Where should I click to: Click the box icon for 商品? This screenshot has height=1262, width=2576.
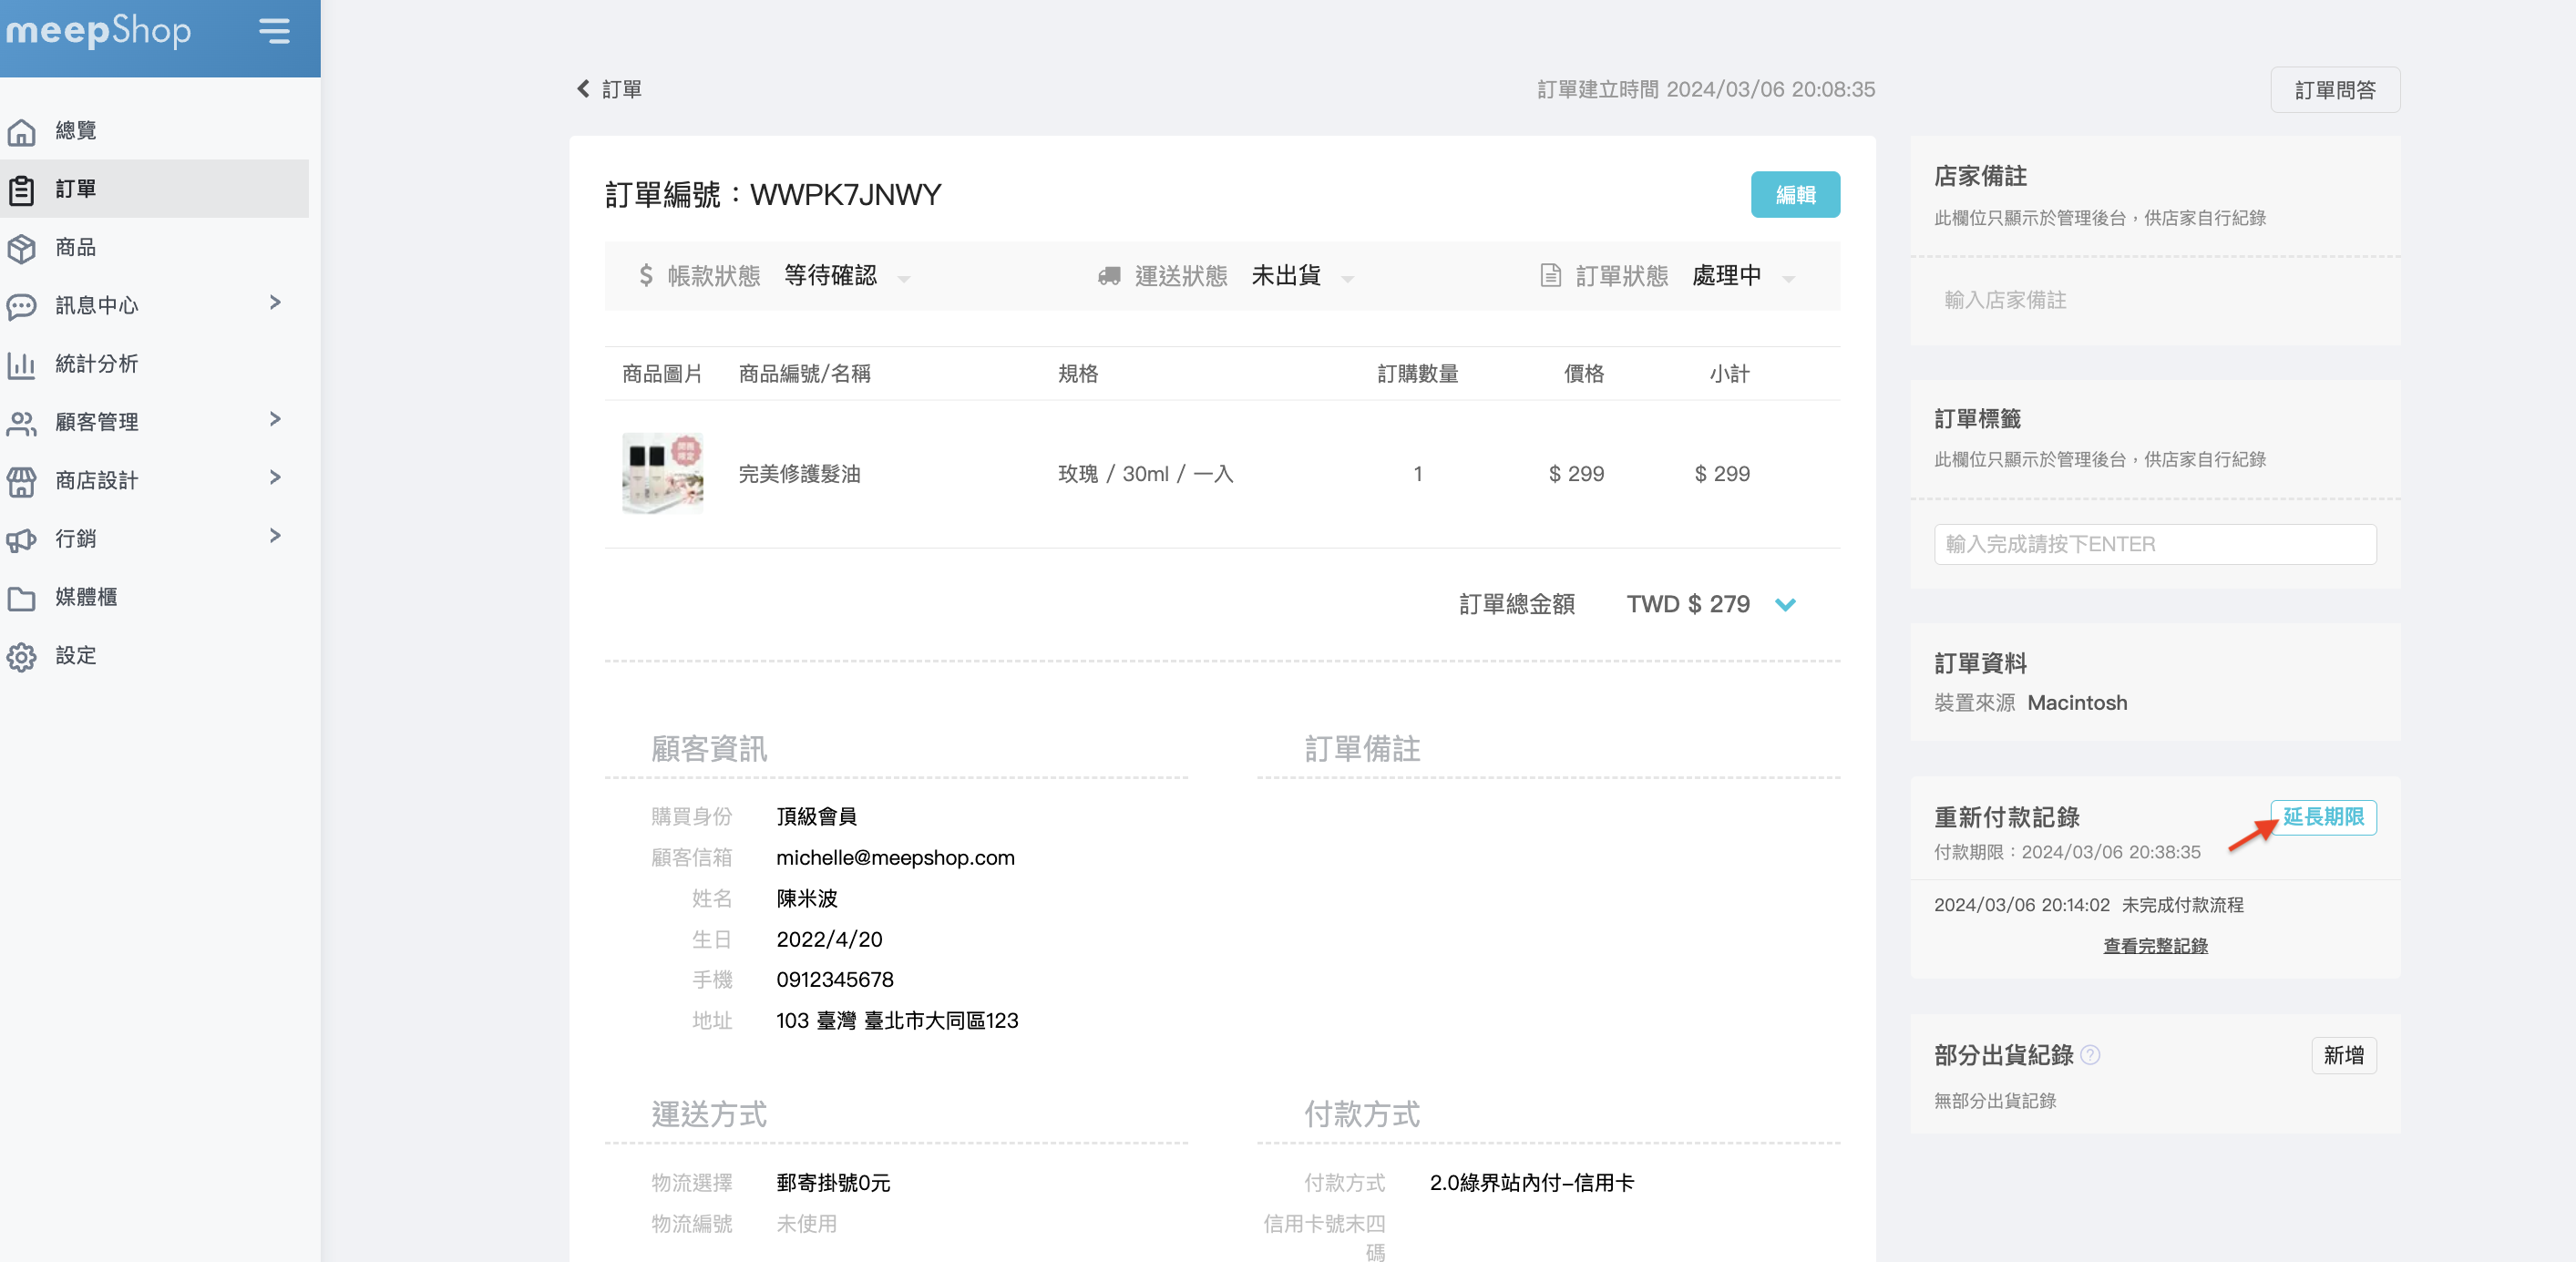(x=21, y=248)
